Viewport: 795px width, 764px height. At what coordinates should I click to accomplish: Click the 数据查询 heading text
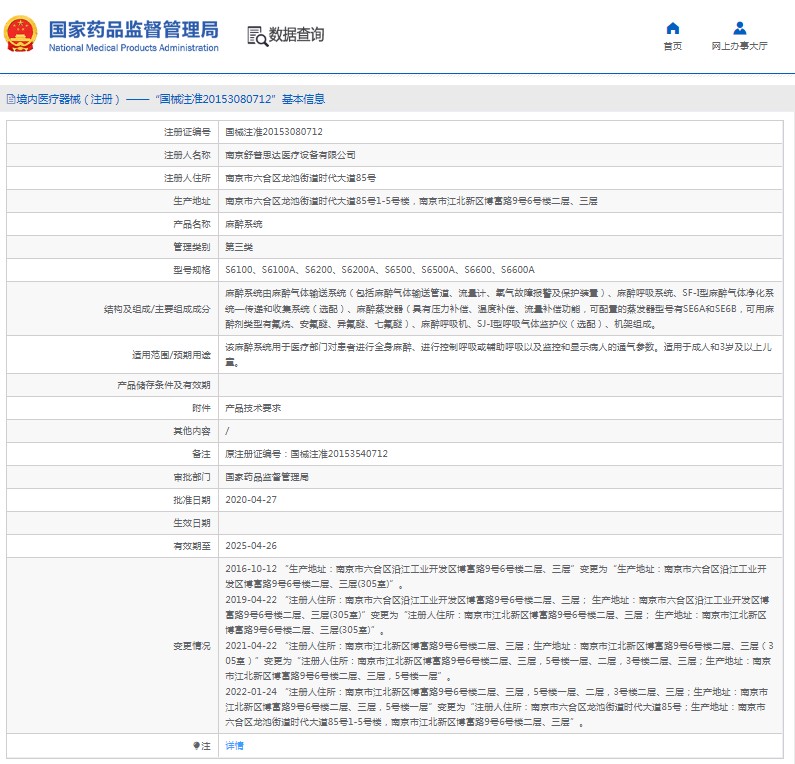(x=296, y=34)
